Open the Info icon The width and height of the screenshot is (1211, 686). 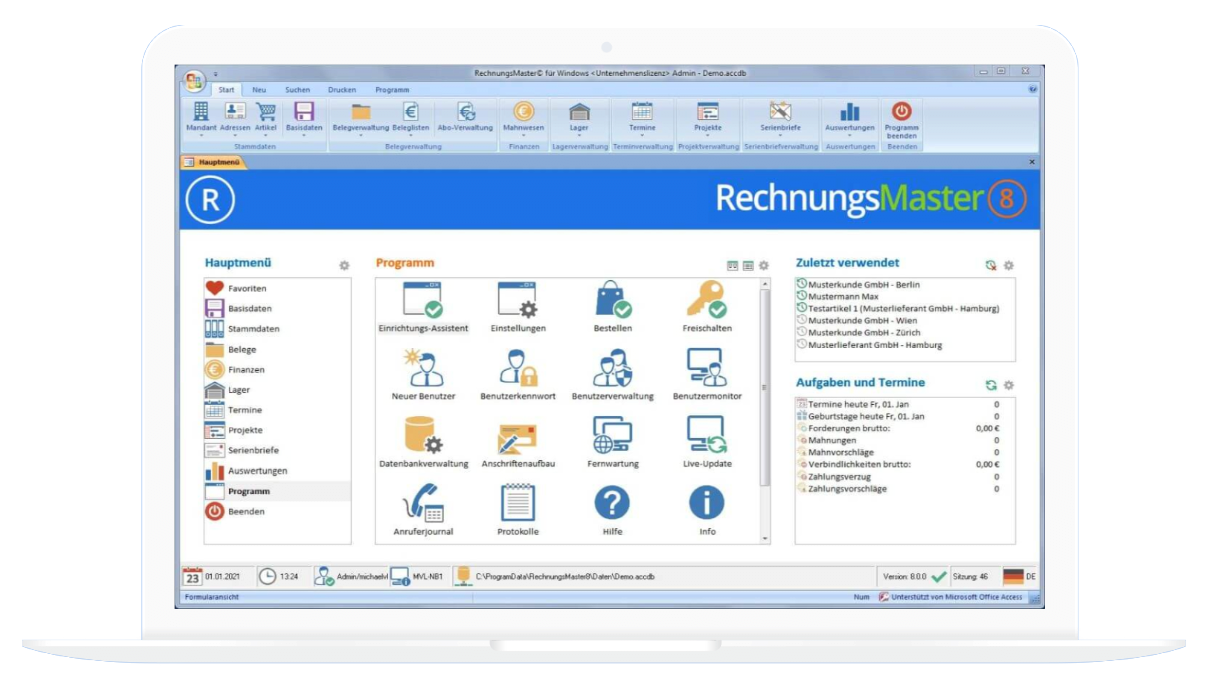tap(707, 511)
